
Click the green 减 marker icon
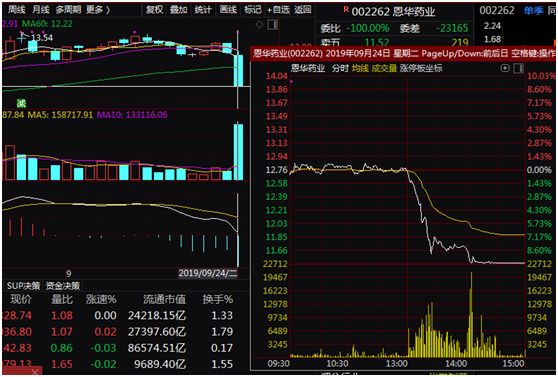(22, 104)
